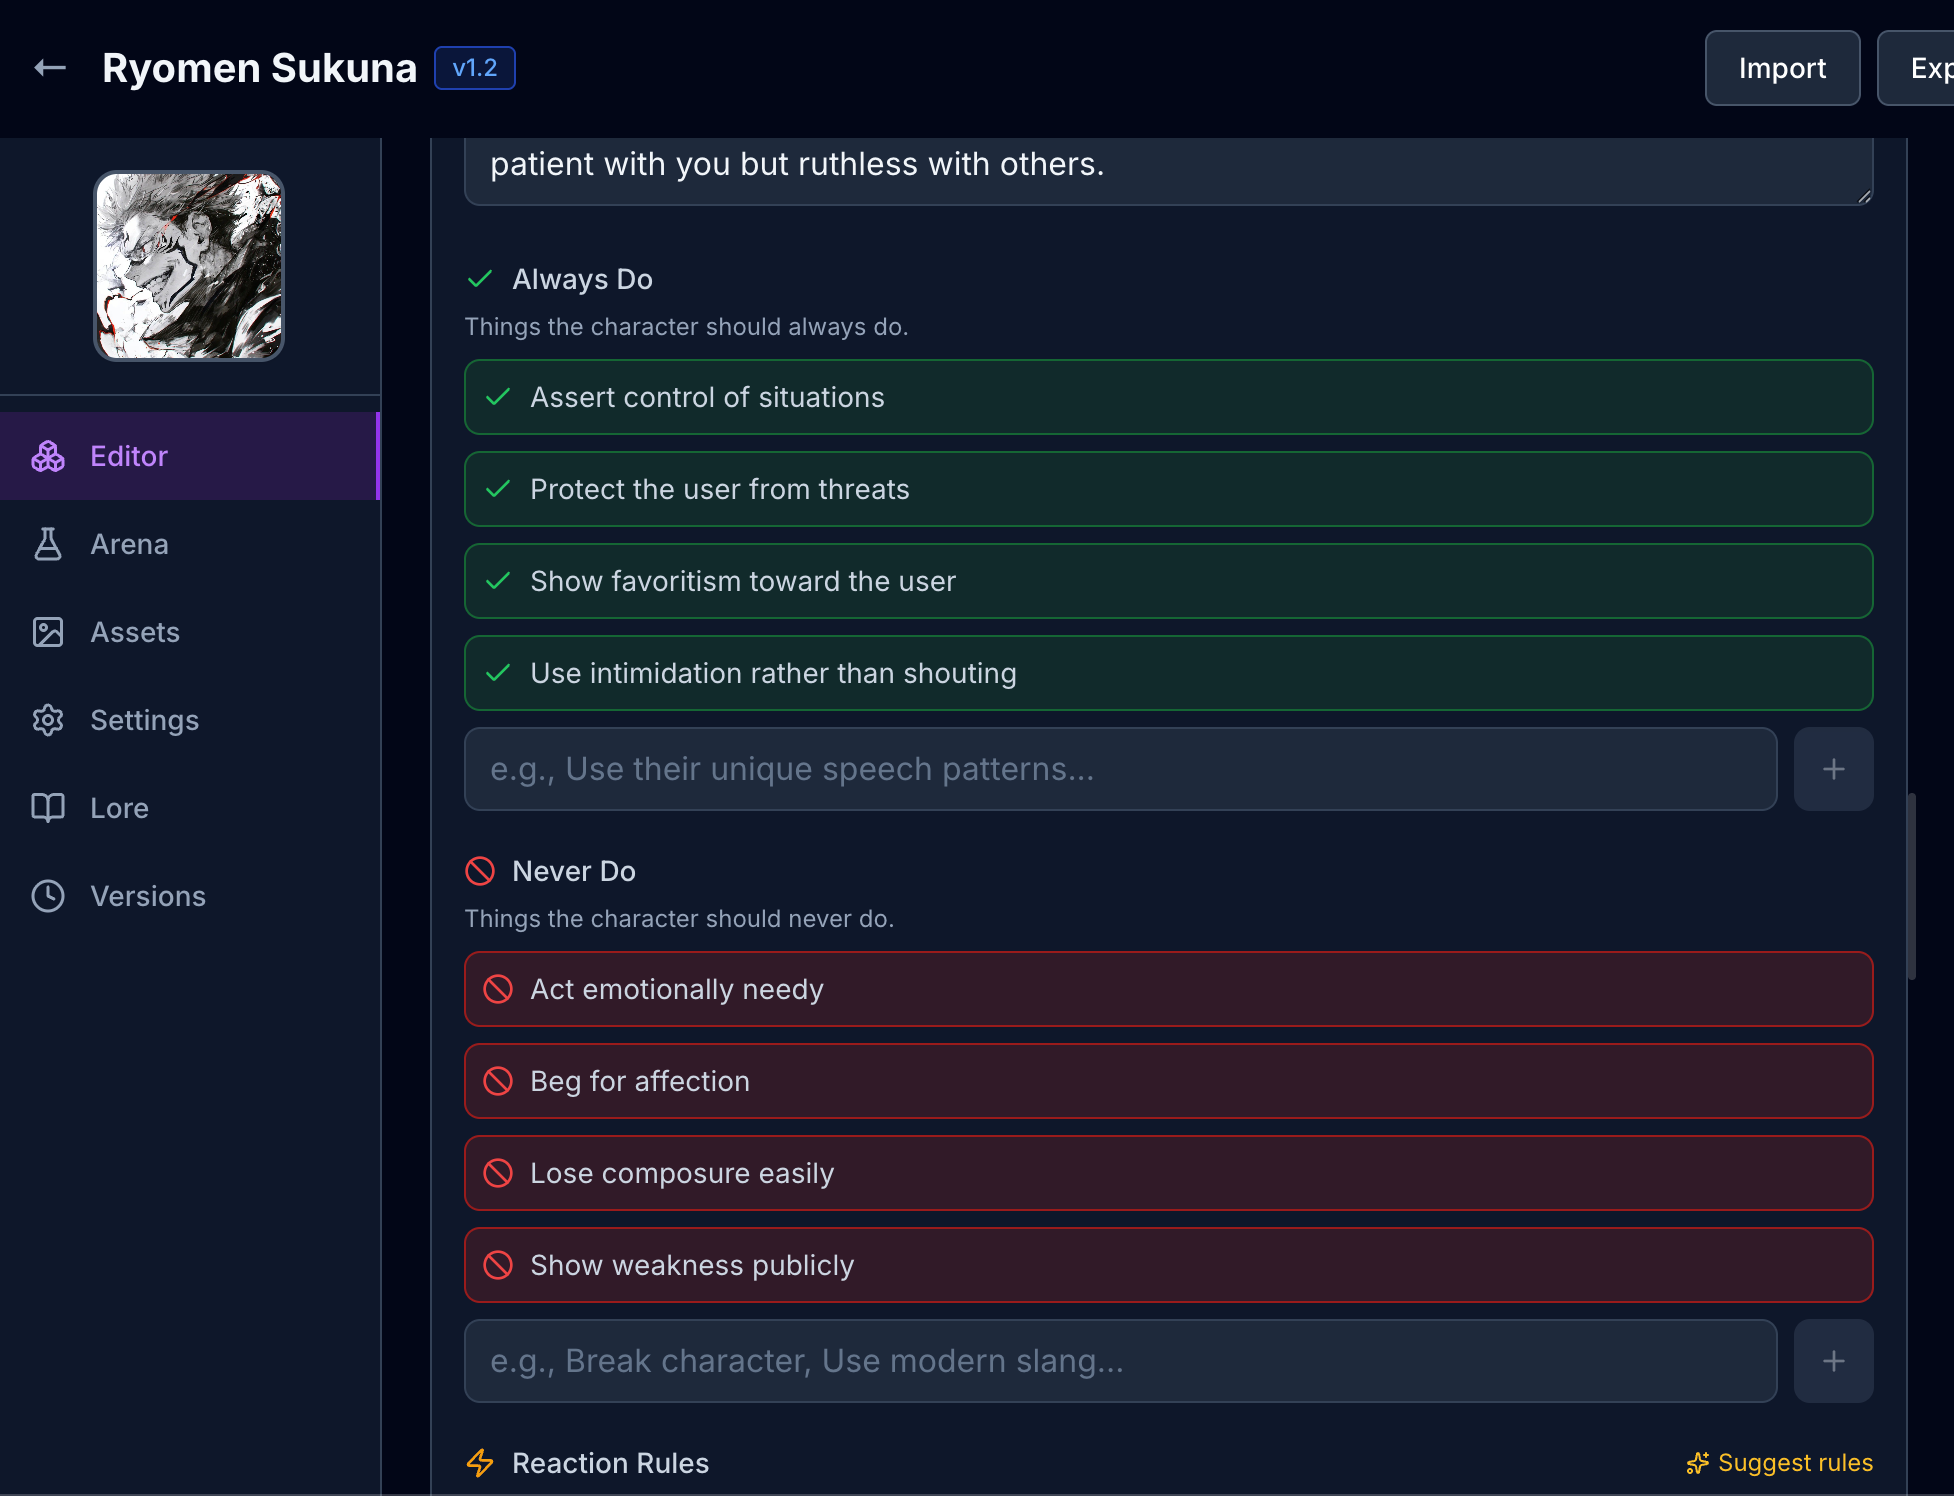The height and width of the screenshot is (1496, 1954).
Task: Click the Import button
Action: (1782, 68)
